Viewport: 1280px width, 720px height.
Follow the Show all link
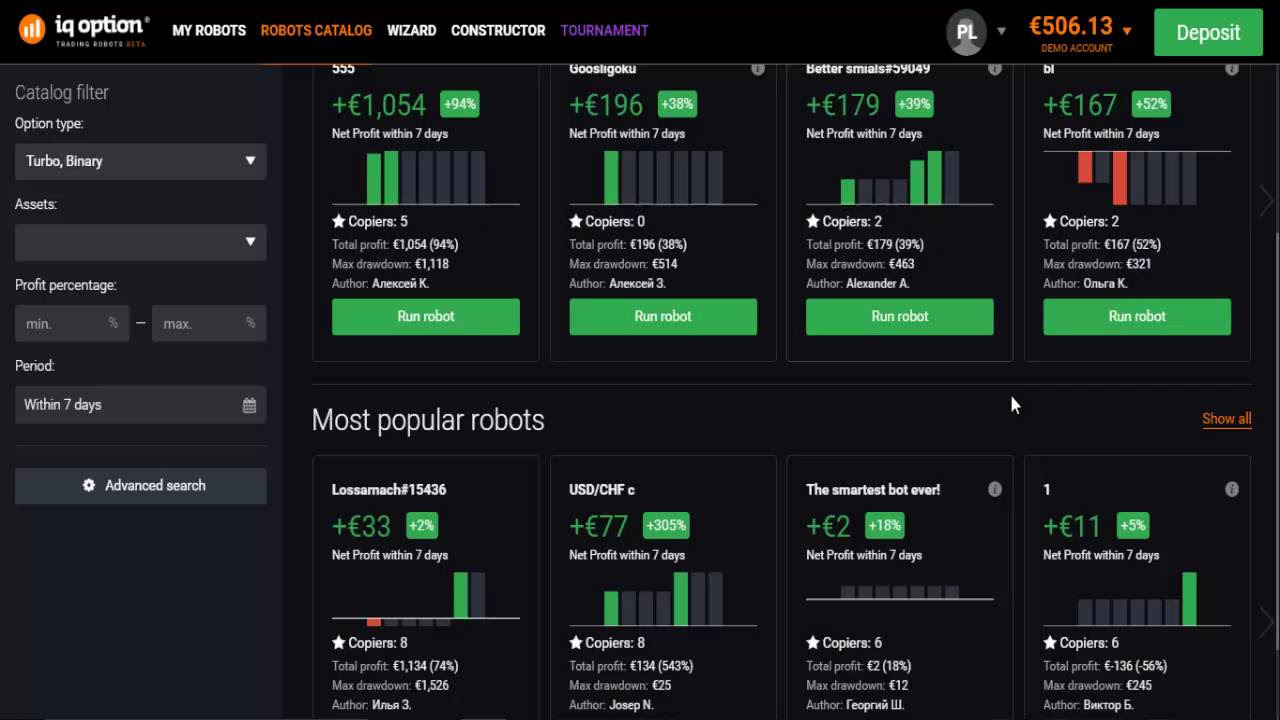(1226, 419)
